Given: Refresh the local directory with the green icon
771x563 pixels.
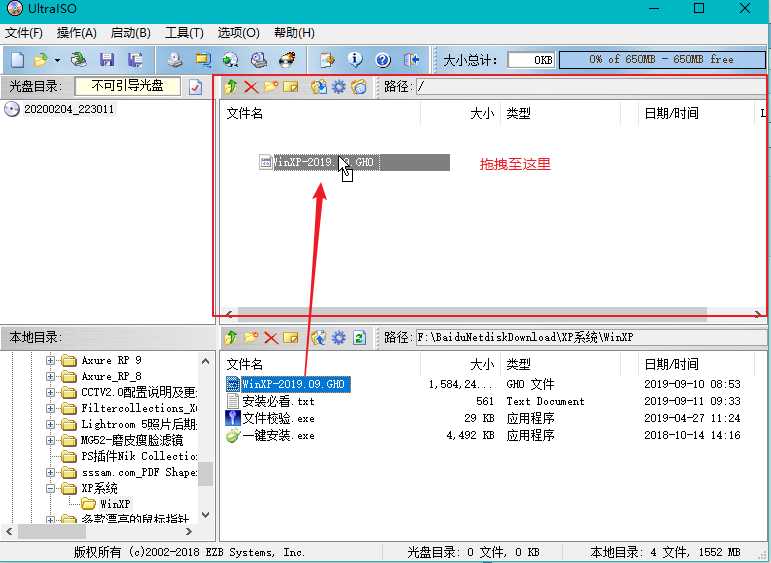Looking at the screenshot, I should [359, 338].
